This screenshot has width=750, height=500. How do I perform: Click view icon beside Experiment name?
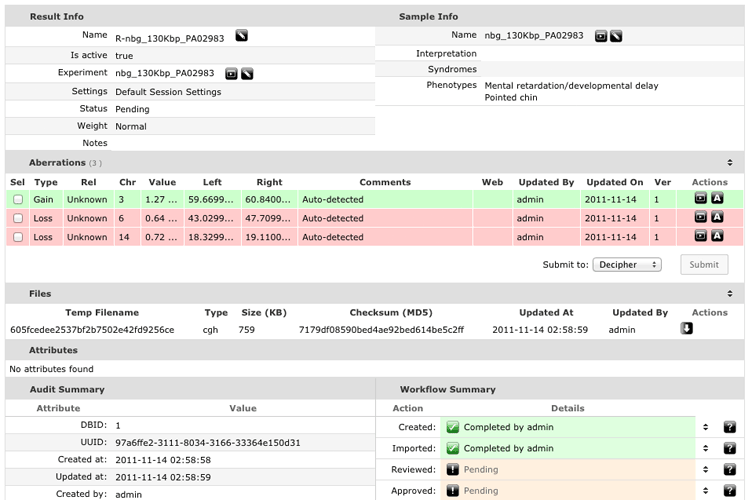pyautogui.click(x=231, y=73)
